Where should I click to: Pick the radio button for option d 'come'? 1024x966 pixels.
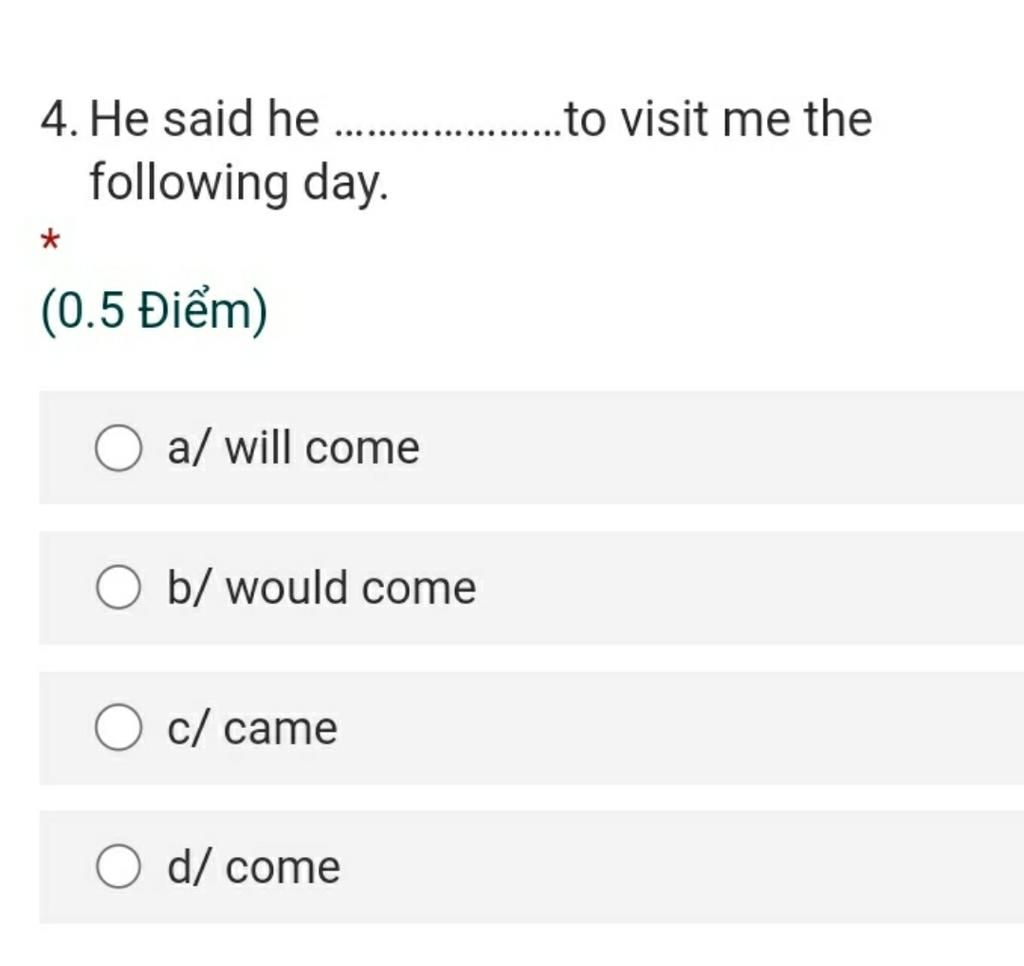(118, 866)
